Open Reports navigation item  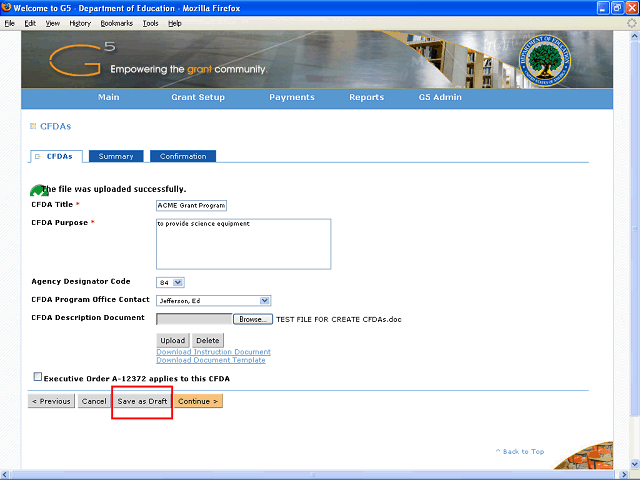coord(367,97)
